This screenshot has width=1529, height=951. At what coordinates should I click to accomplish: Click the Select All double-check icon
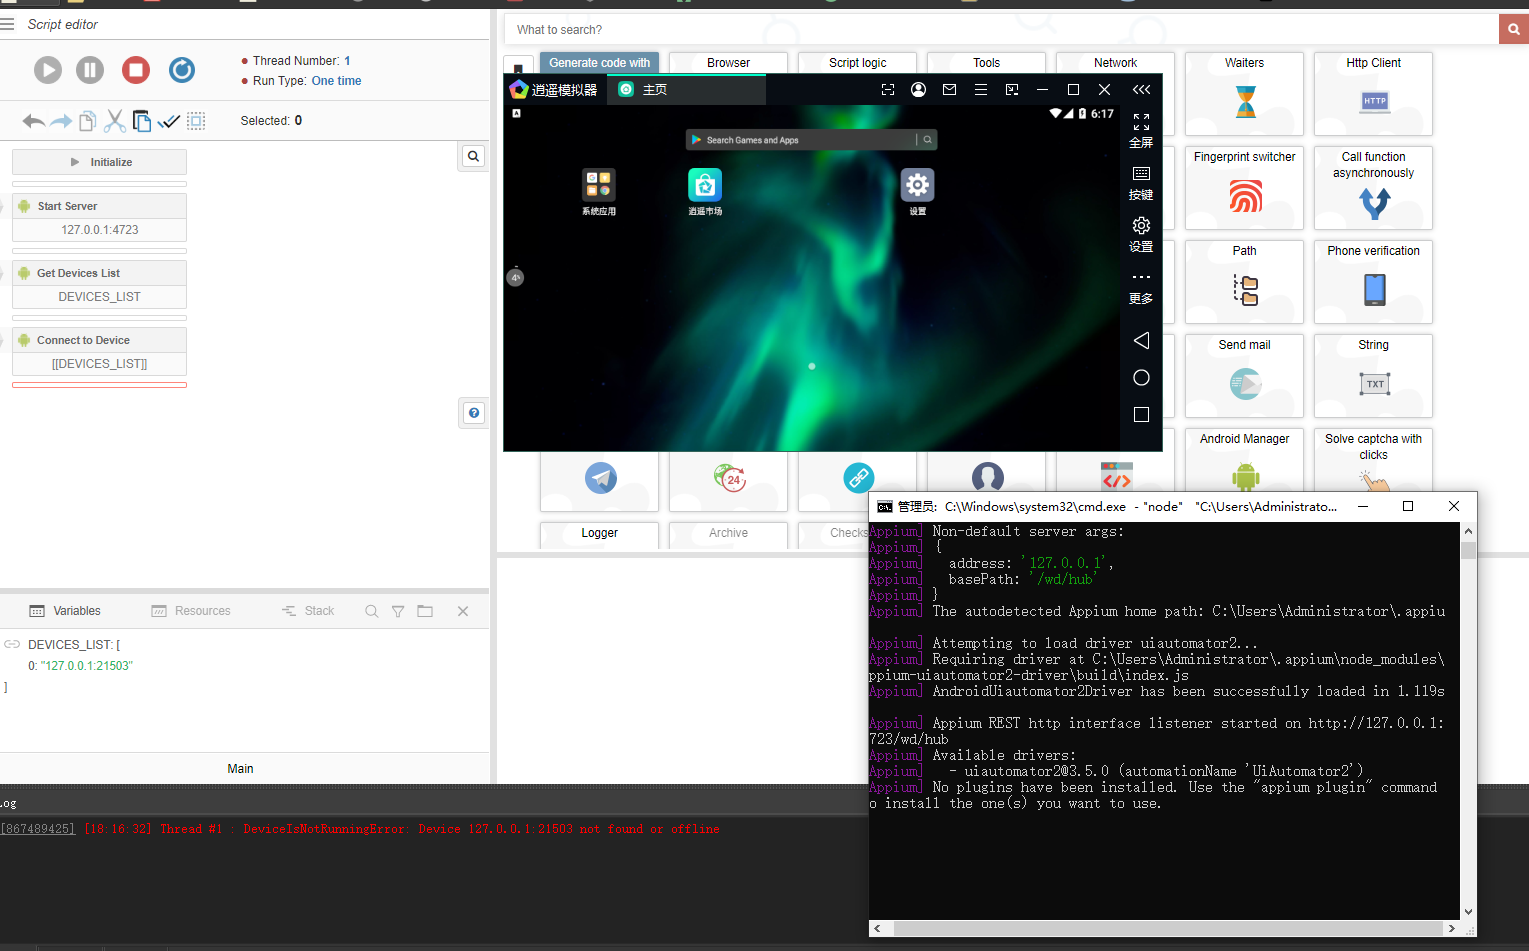(x=169, y=121)
